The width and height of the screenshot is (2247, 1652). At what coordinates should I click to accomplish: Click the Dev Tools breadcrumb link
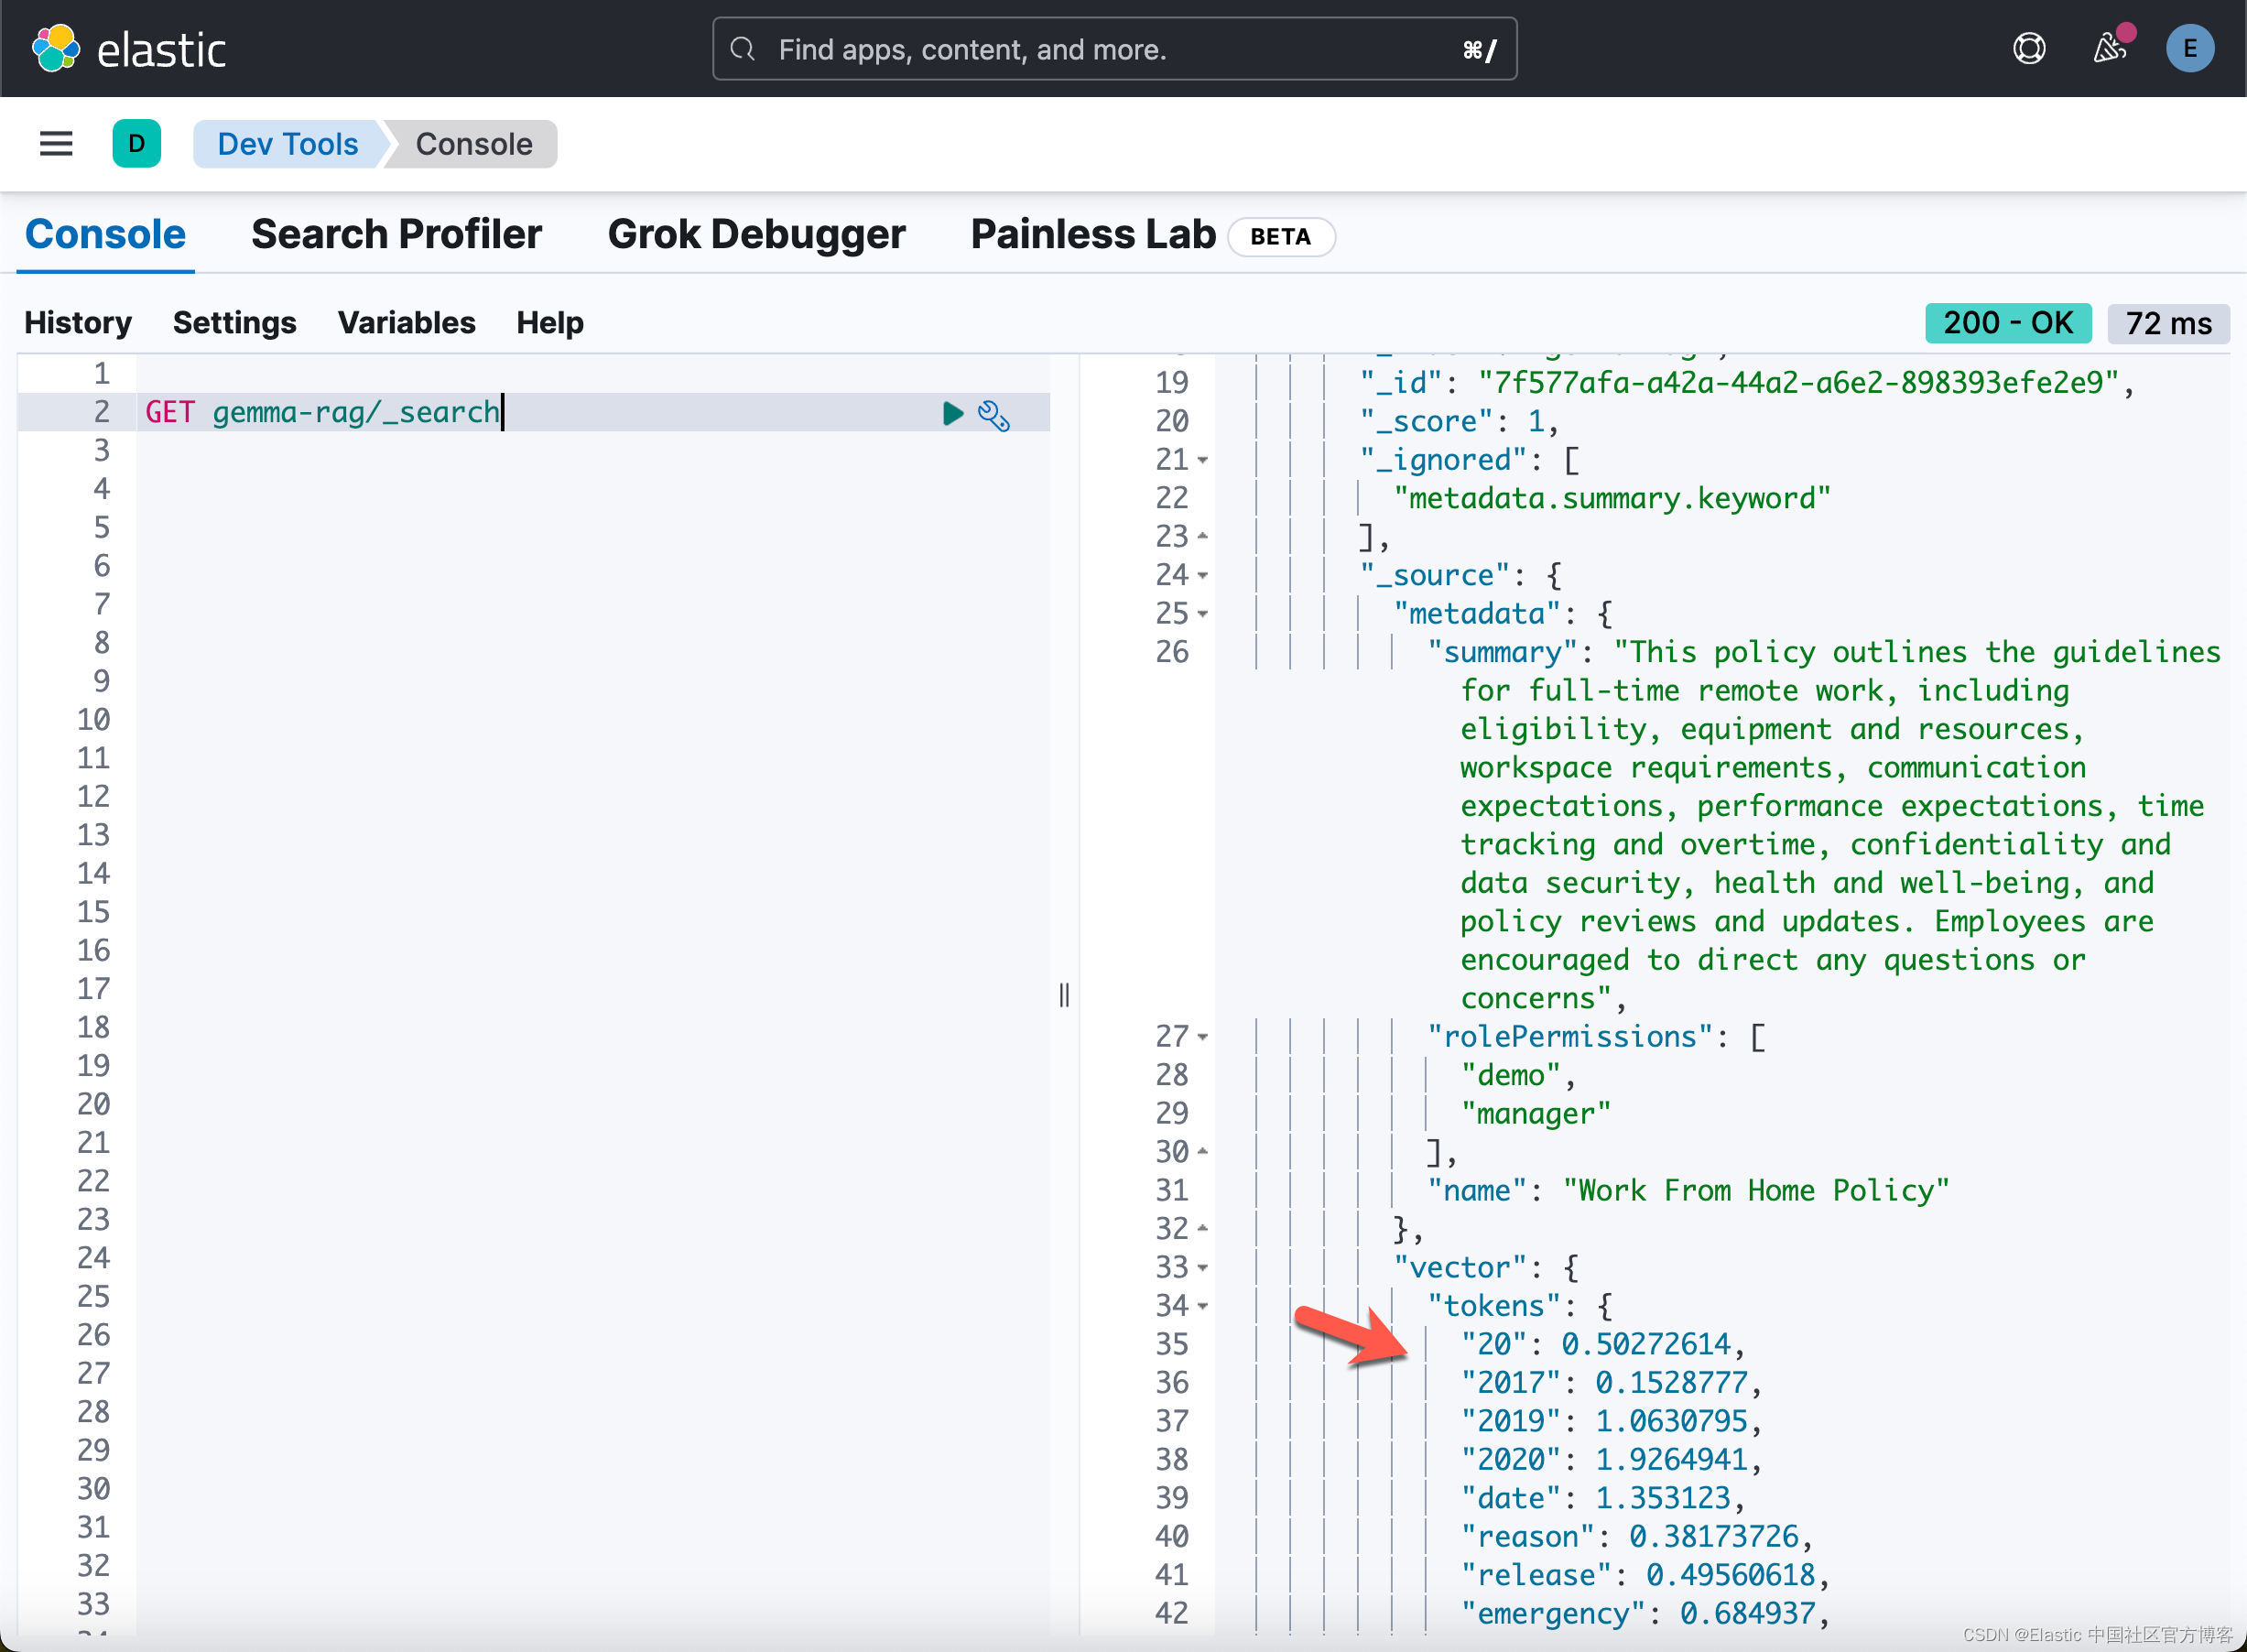[287, 144]
